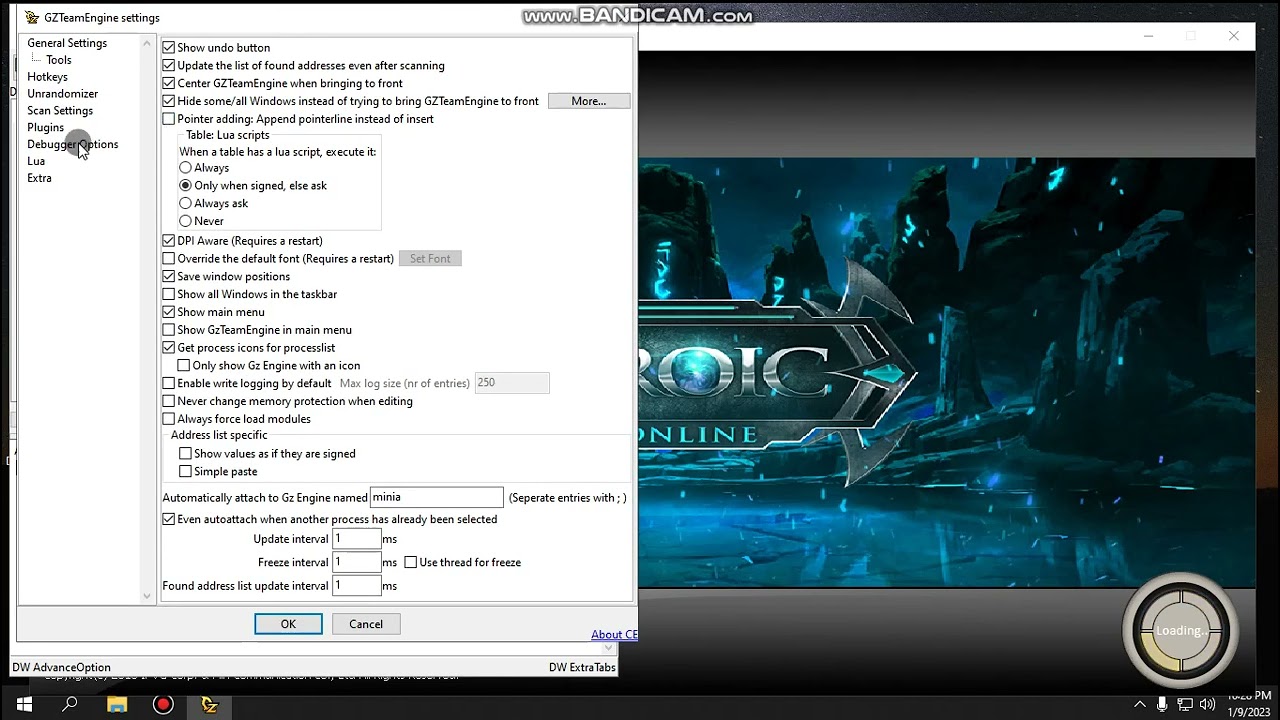Image resolution: width=1280 pixels, height=720 pixels.
Task: Enable Show GzTeamEngine in main menu
Action: pyautogui.click(x=169, y=330)
